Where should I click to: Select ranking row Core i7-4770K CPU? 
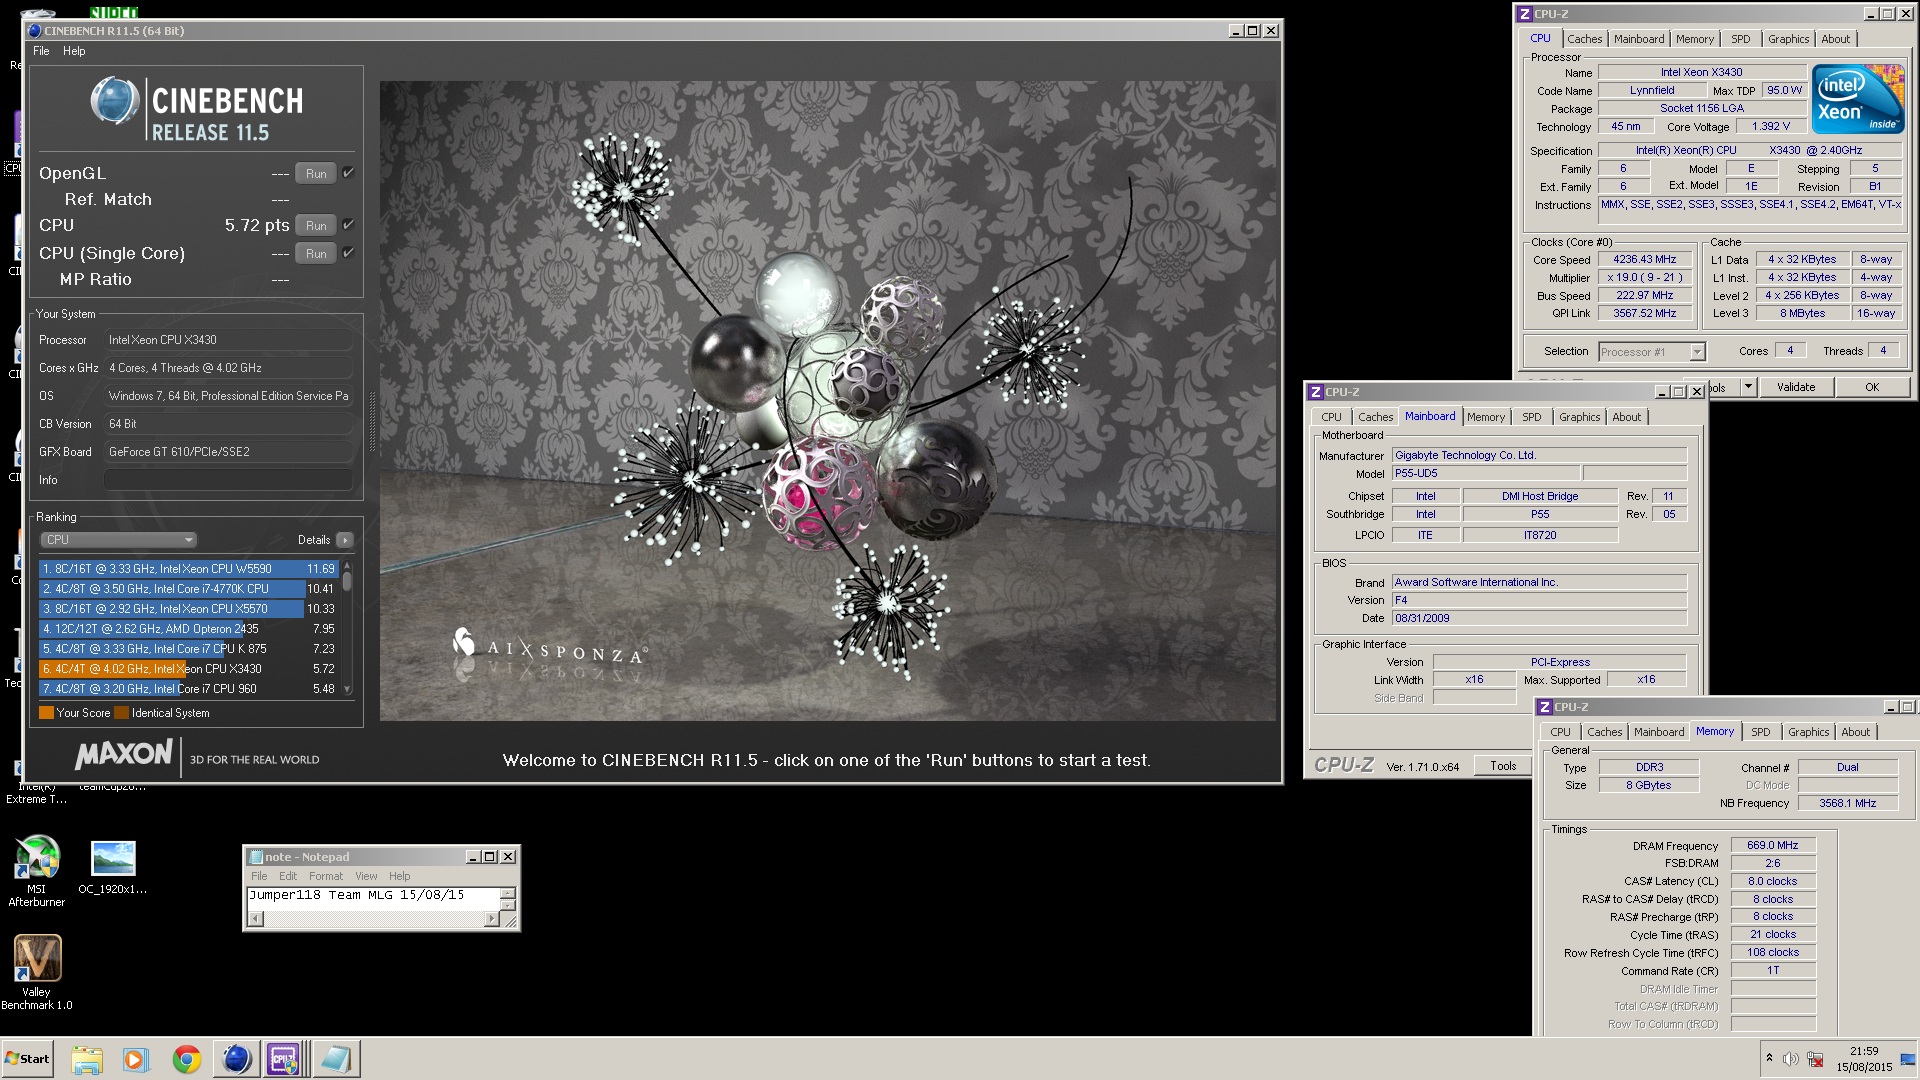click(189, 589)
